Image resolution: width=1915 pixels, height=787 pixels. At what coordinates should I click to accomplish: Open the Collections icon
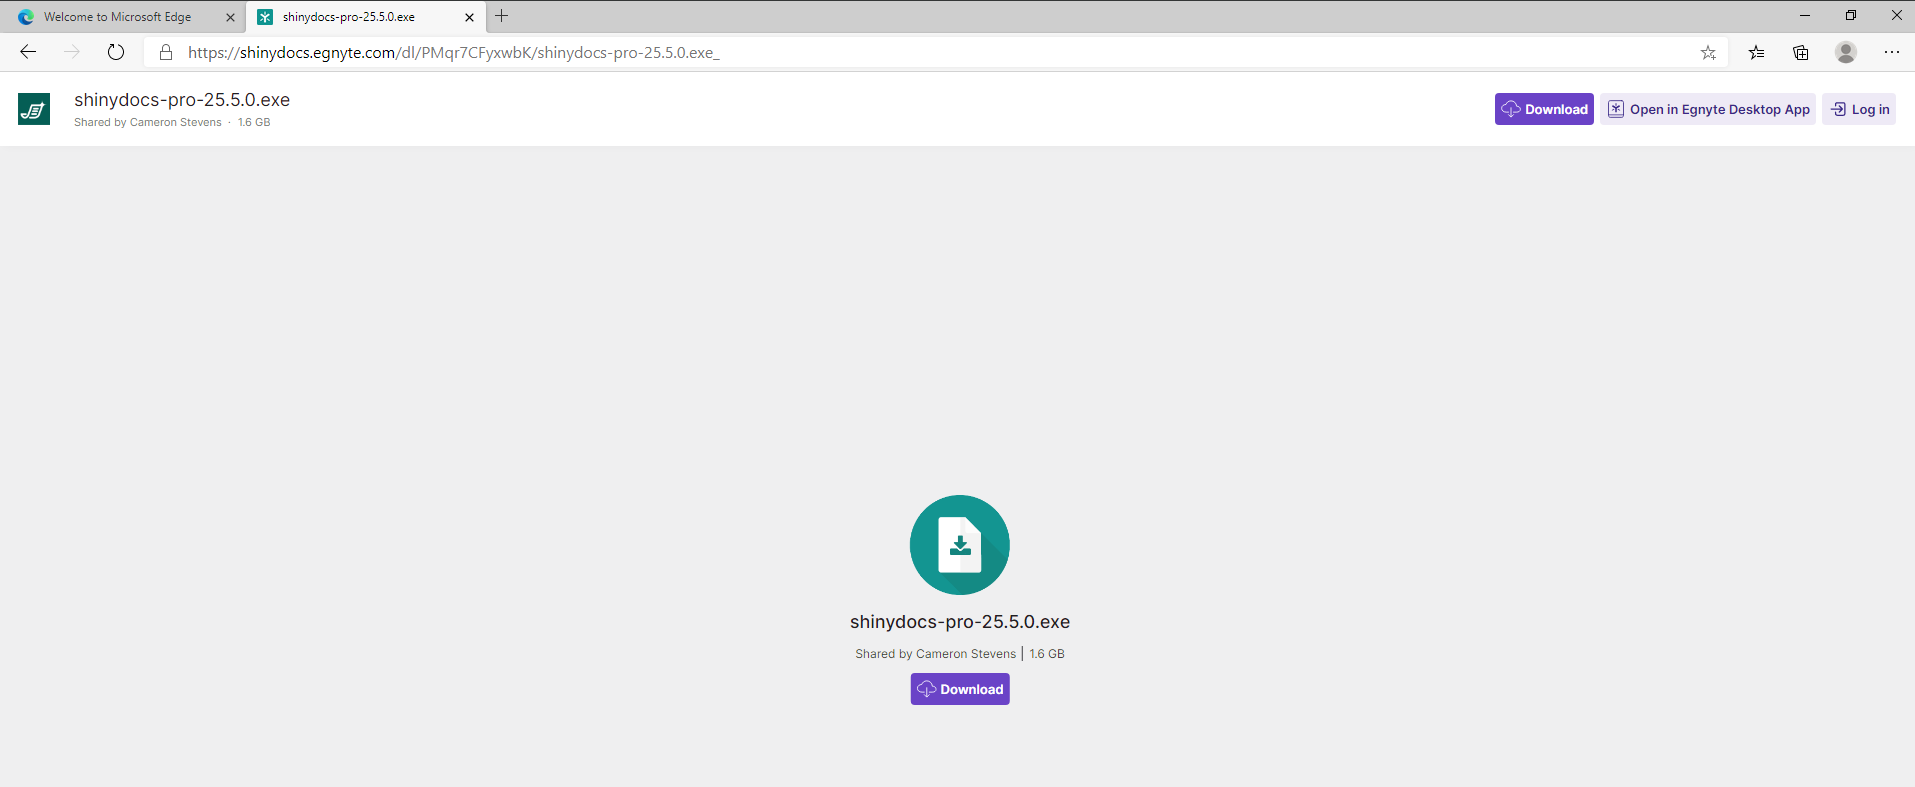(1801, 52)
